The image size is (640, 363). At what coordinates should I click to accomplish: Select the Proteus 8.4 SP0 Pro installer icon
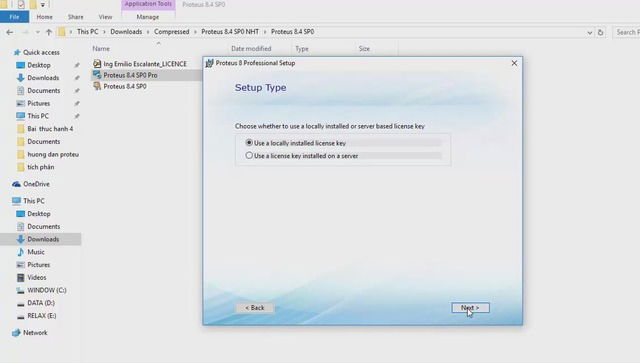pos(97,75)
